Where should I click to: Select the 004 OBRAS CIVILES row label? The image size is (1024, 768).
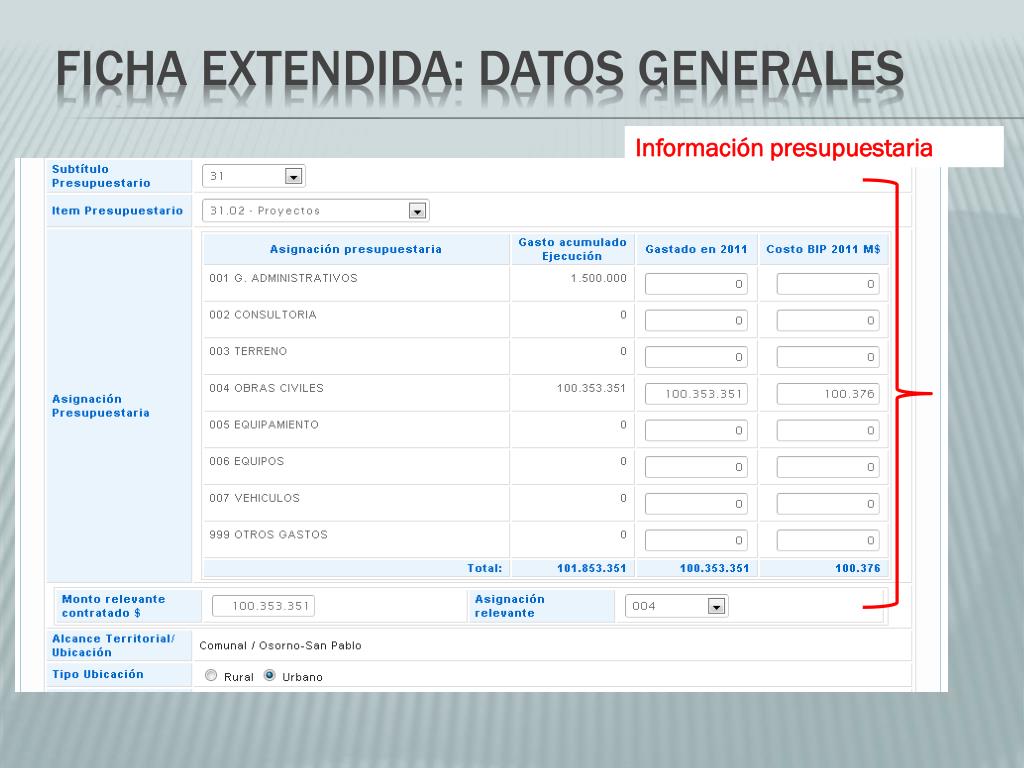click(x=266, y=388)
